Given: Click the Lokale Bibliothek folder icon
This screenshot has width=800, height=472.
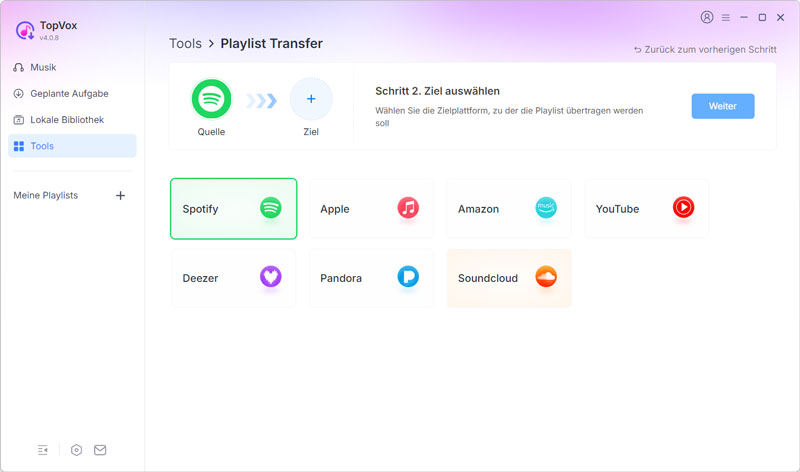Looking at the screenshot, I should pos(18,120).
